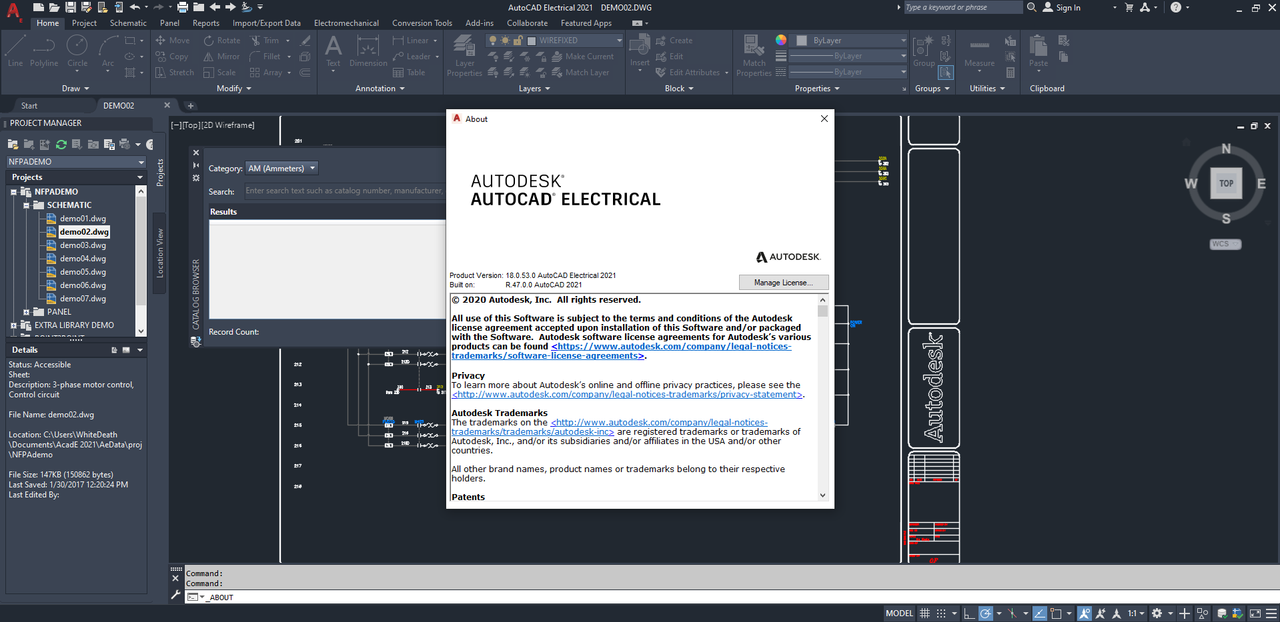1280x622 pixels.
Task: Click the Plot printer icon in quick access toolbar
Action: tap(182, 7)
